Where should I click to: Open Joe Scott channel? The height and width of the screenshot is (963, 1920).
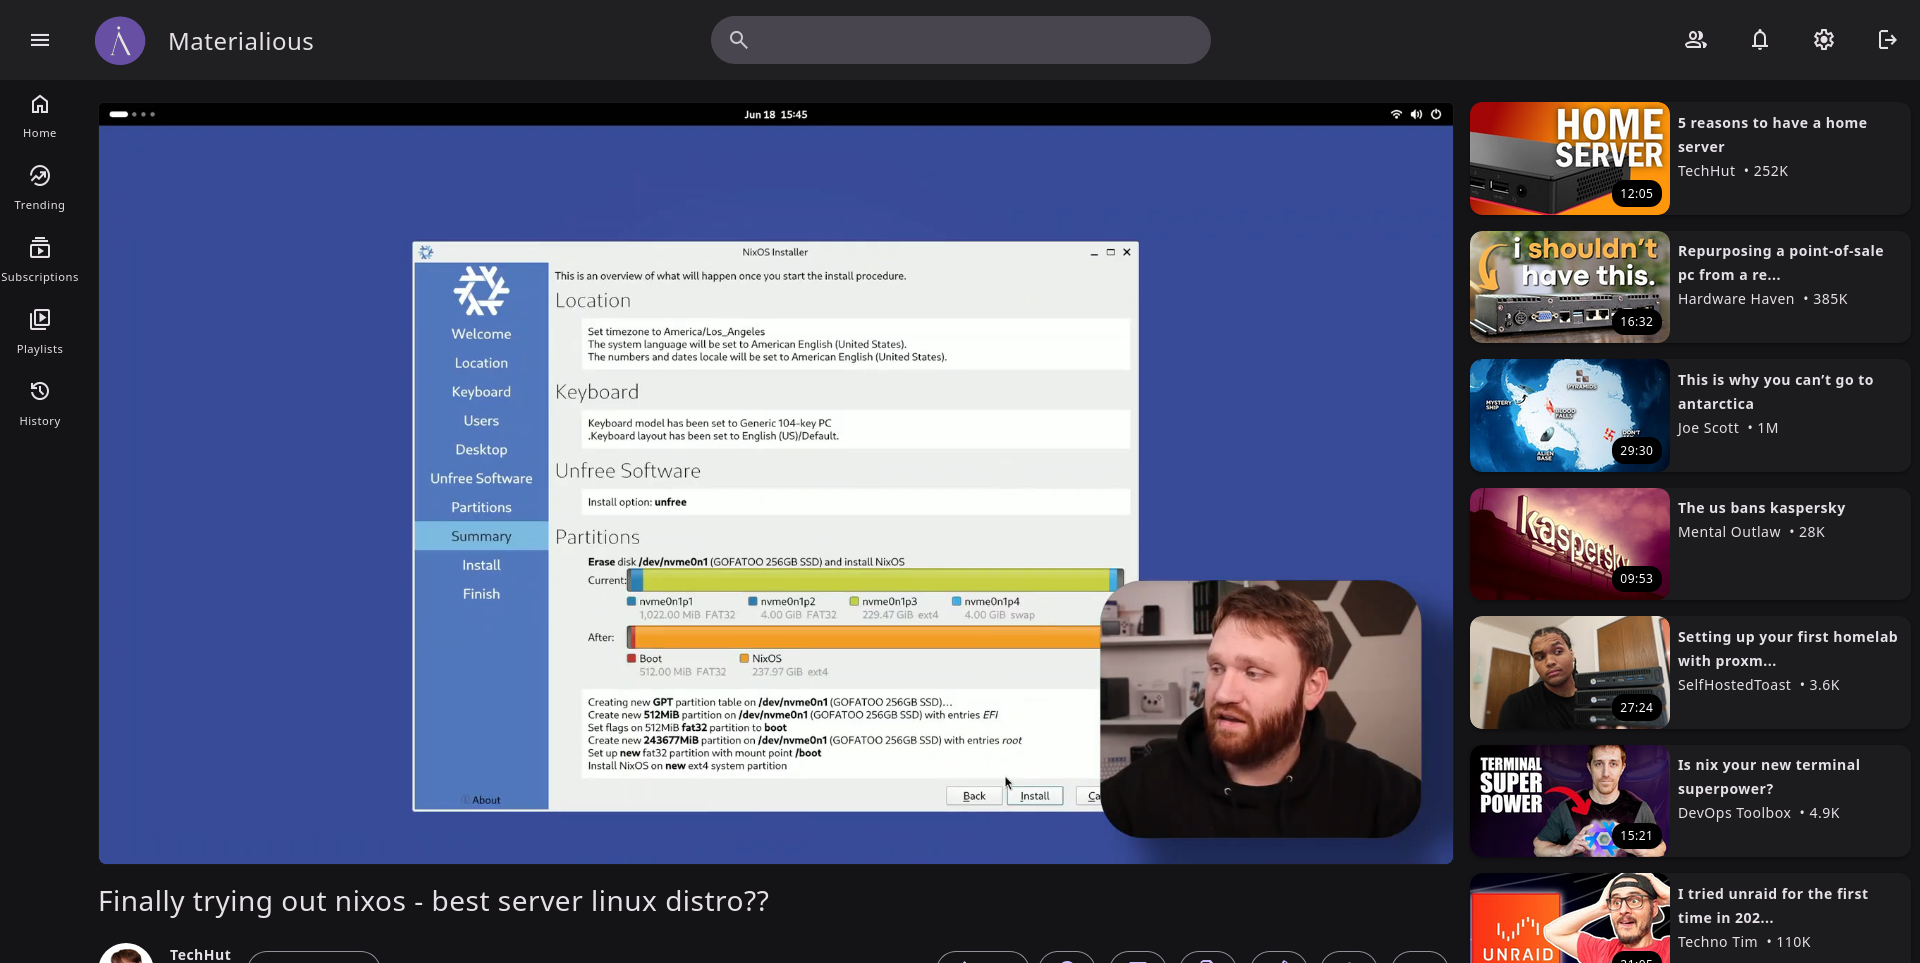[1708, 428]
